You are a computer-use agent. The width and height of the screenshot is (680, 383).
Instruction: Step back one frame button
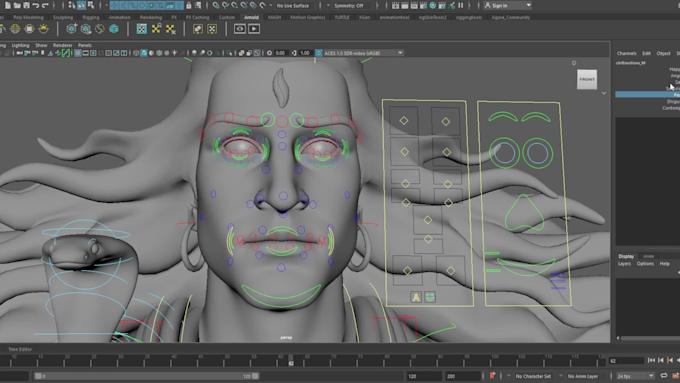(x=661, y=360)
